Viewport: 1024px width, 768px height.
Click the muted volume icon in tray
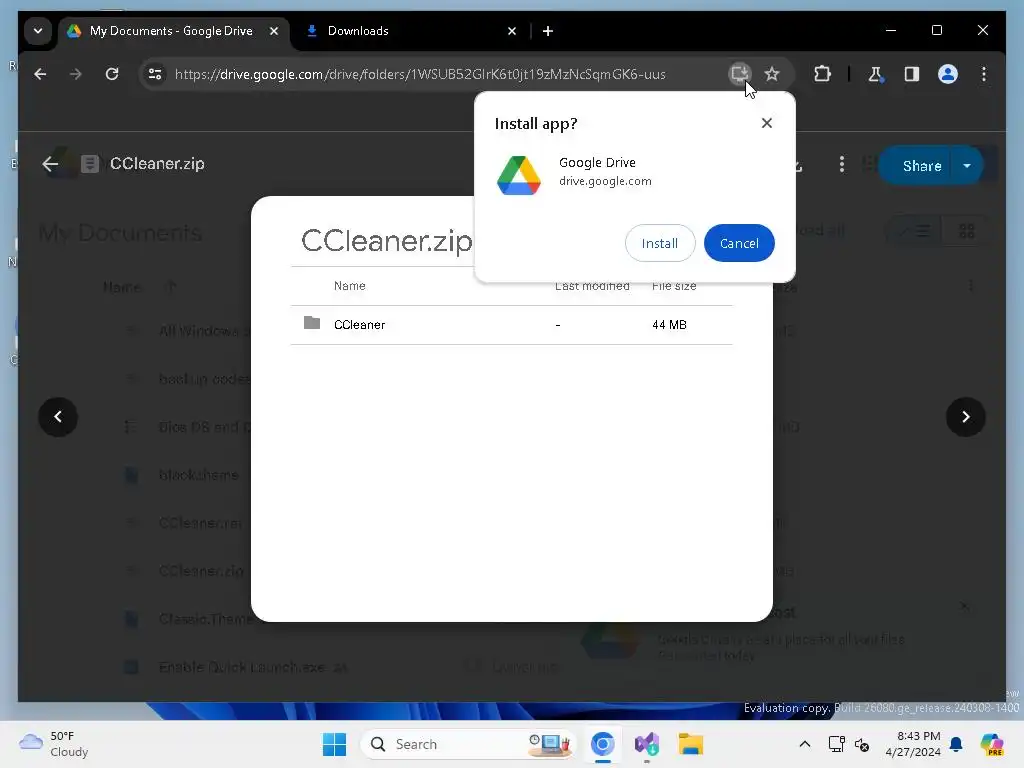point(861,744)
